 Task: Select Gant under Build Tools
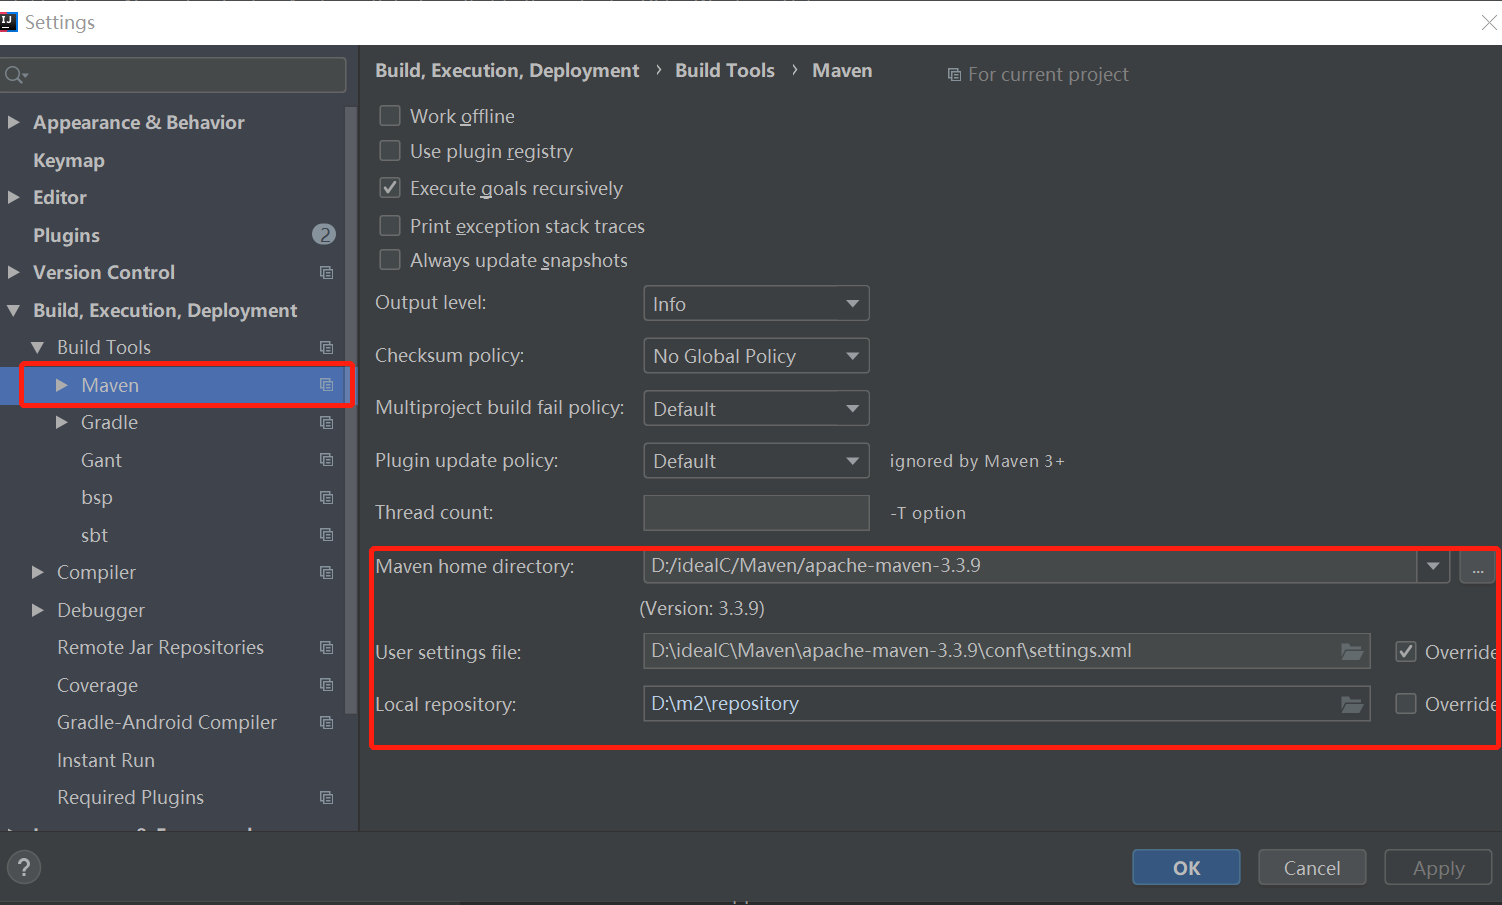(x=101, y=460)
